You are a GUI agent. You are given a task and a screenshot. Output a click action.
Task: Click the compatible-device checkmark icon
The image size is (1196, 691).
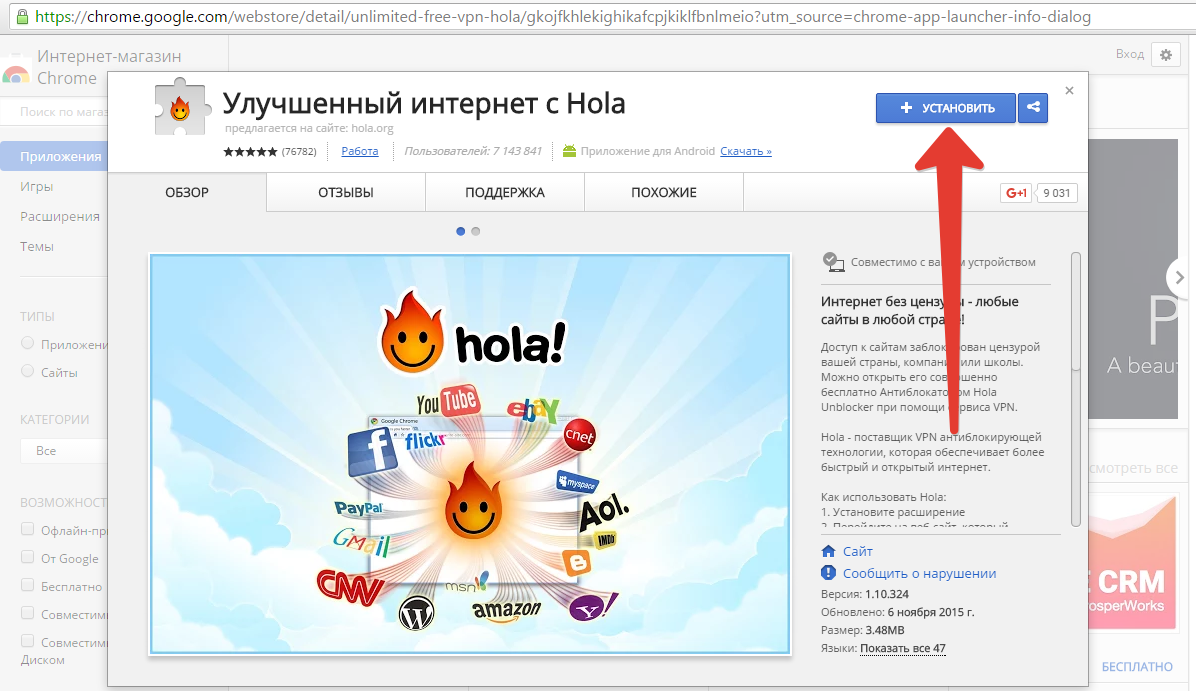833,262
